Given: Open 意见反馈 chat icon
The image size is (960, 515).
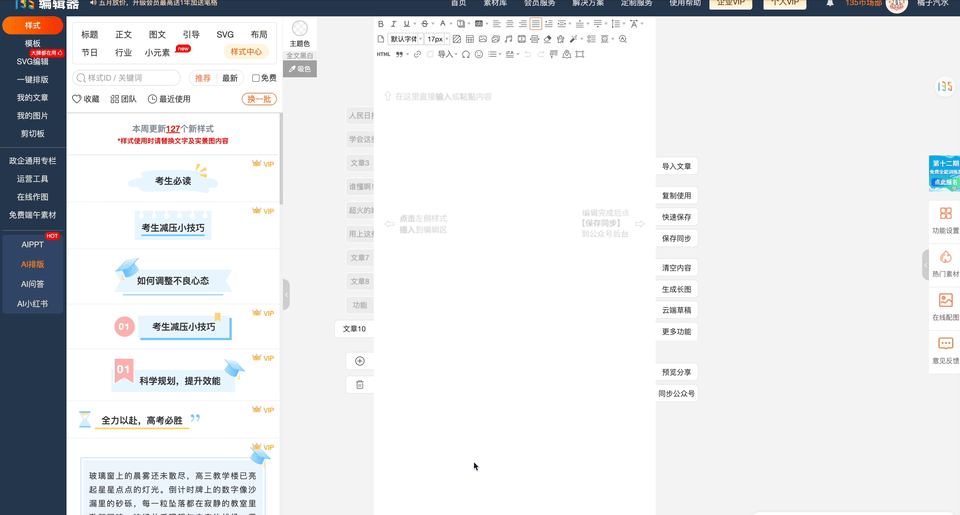Looking at the screenshot, I should (945, 350).
